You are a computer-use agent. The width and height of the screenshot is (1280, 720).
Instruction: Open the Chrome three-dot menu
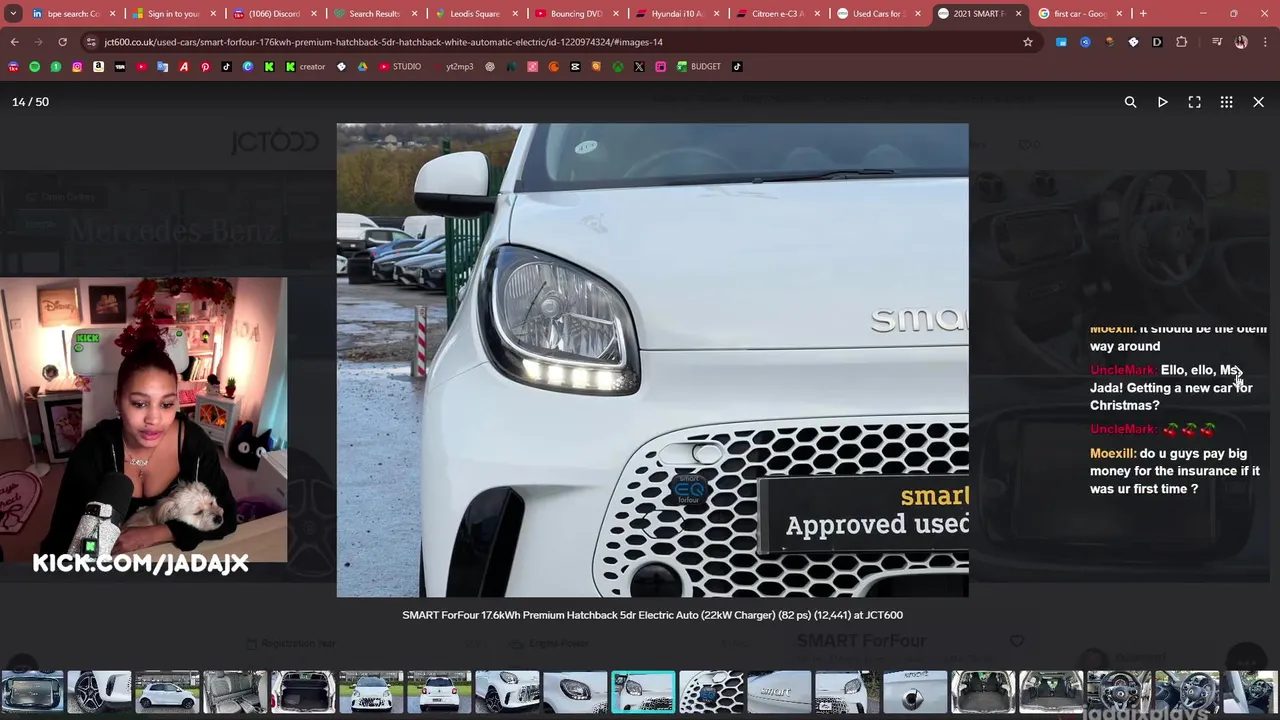[1265, 42]
